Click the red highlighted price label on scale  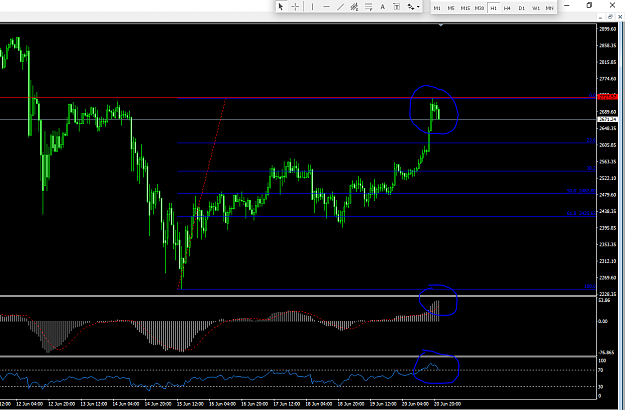pyautogui.click(x=608, y=97)
